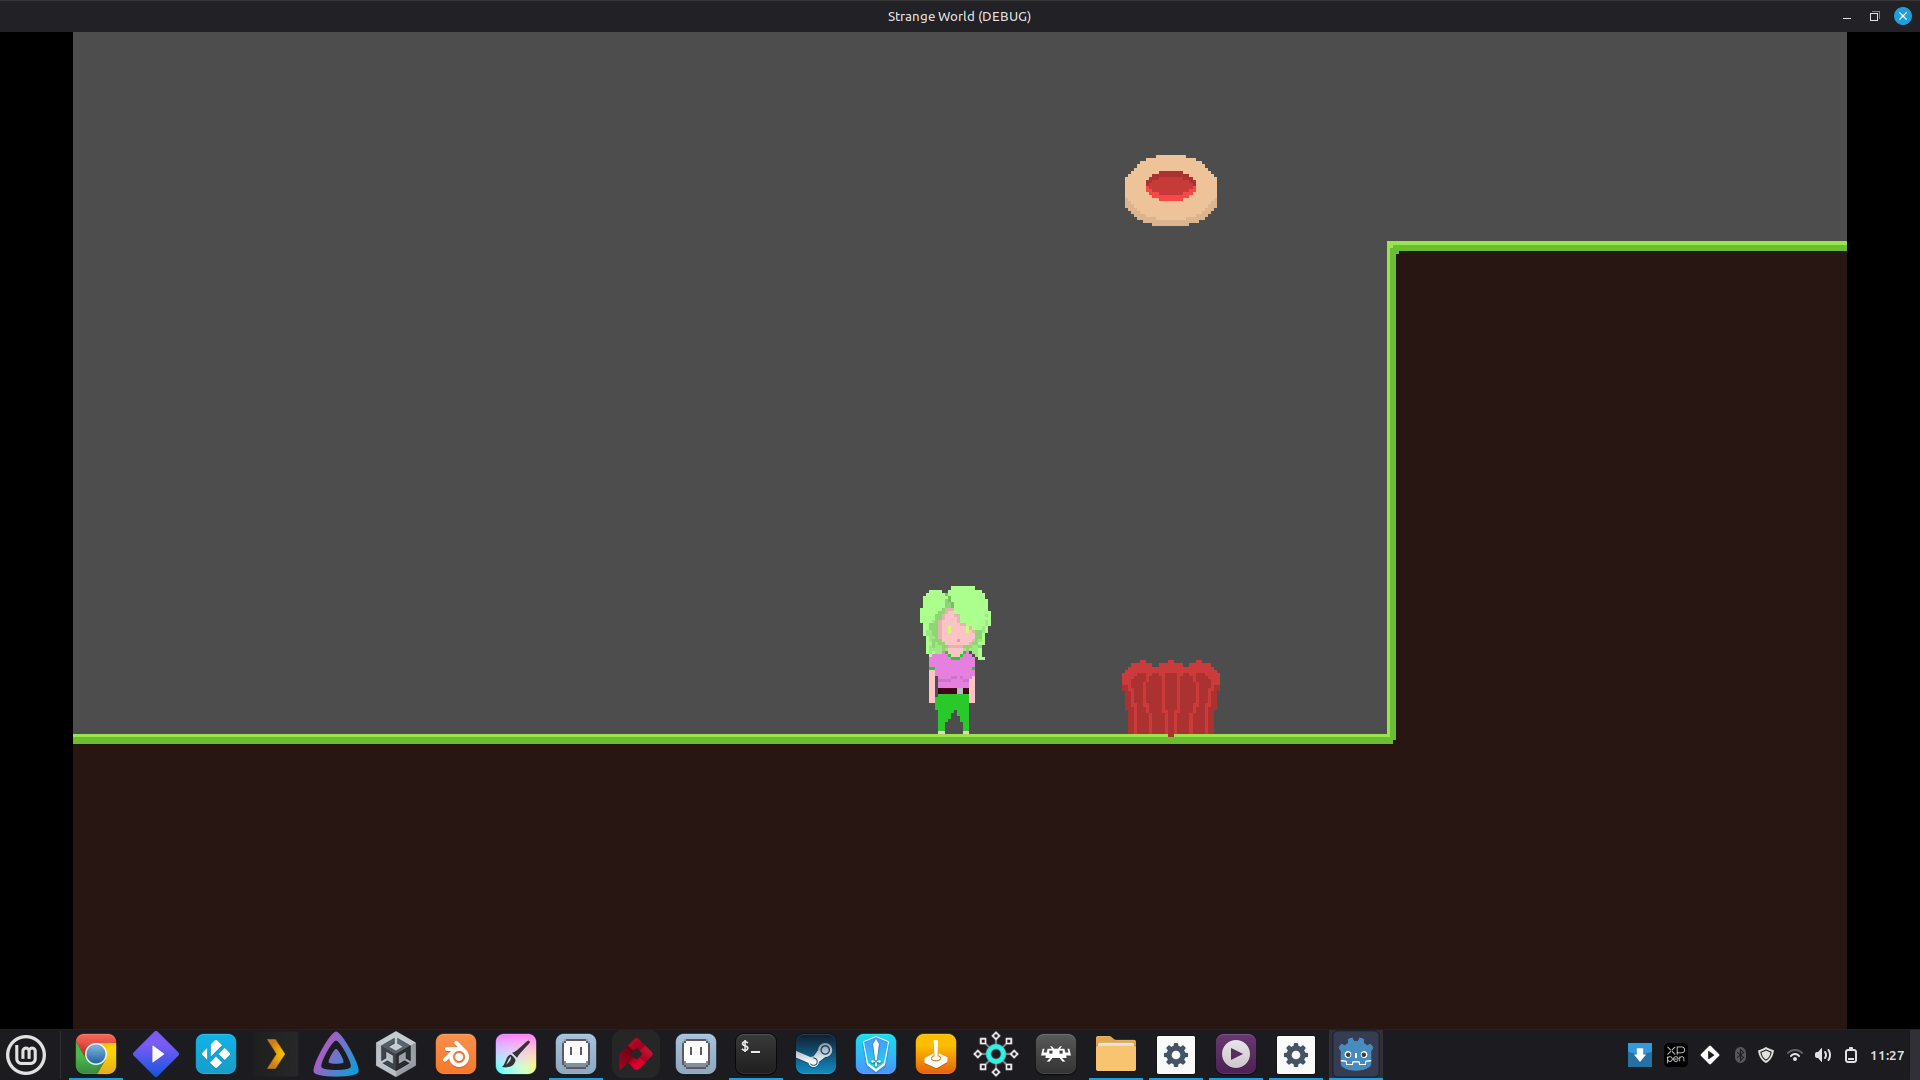1920x1080 pixels.
Task: Open the Wi-Fi network tray menu
Action: (1795, 1055)
